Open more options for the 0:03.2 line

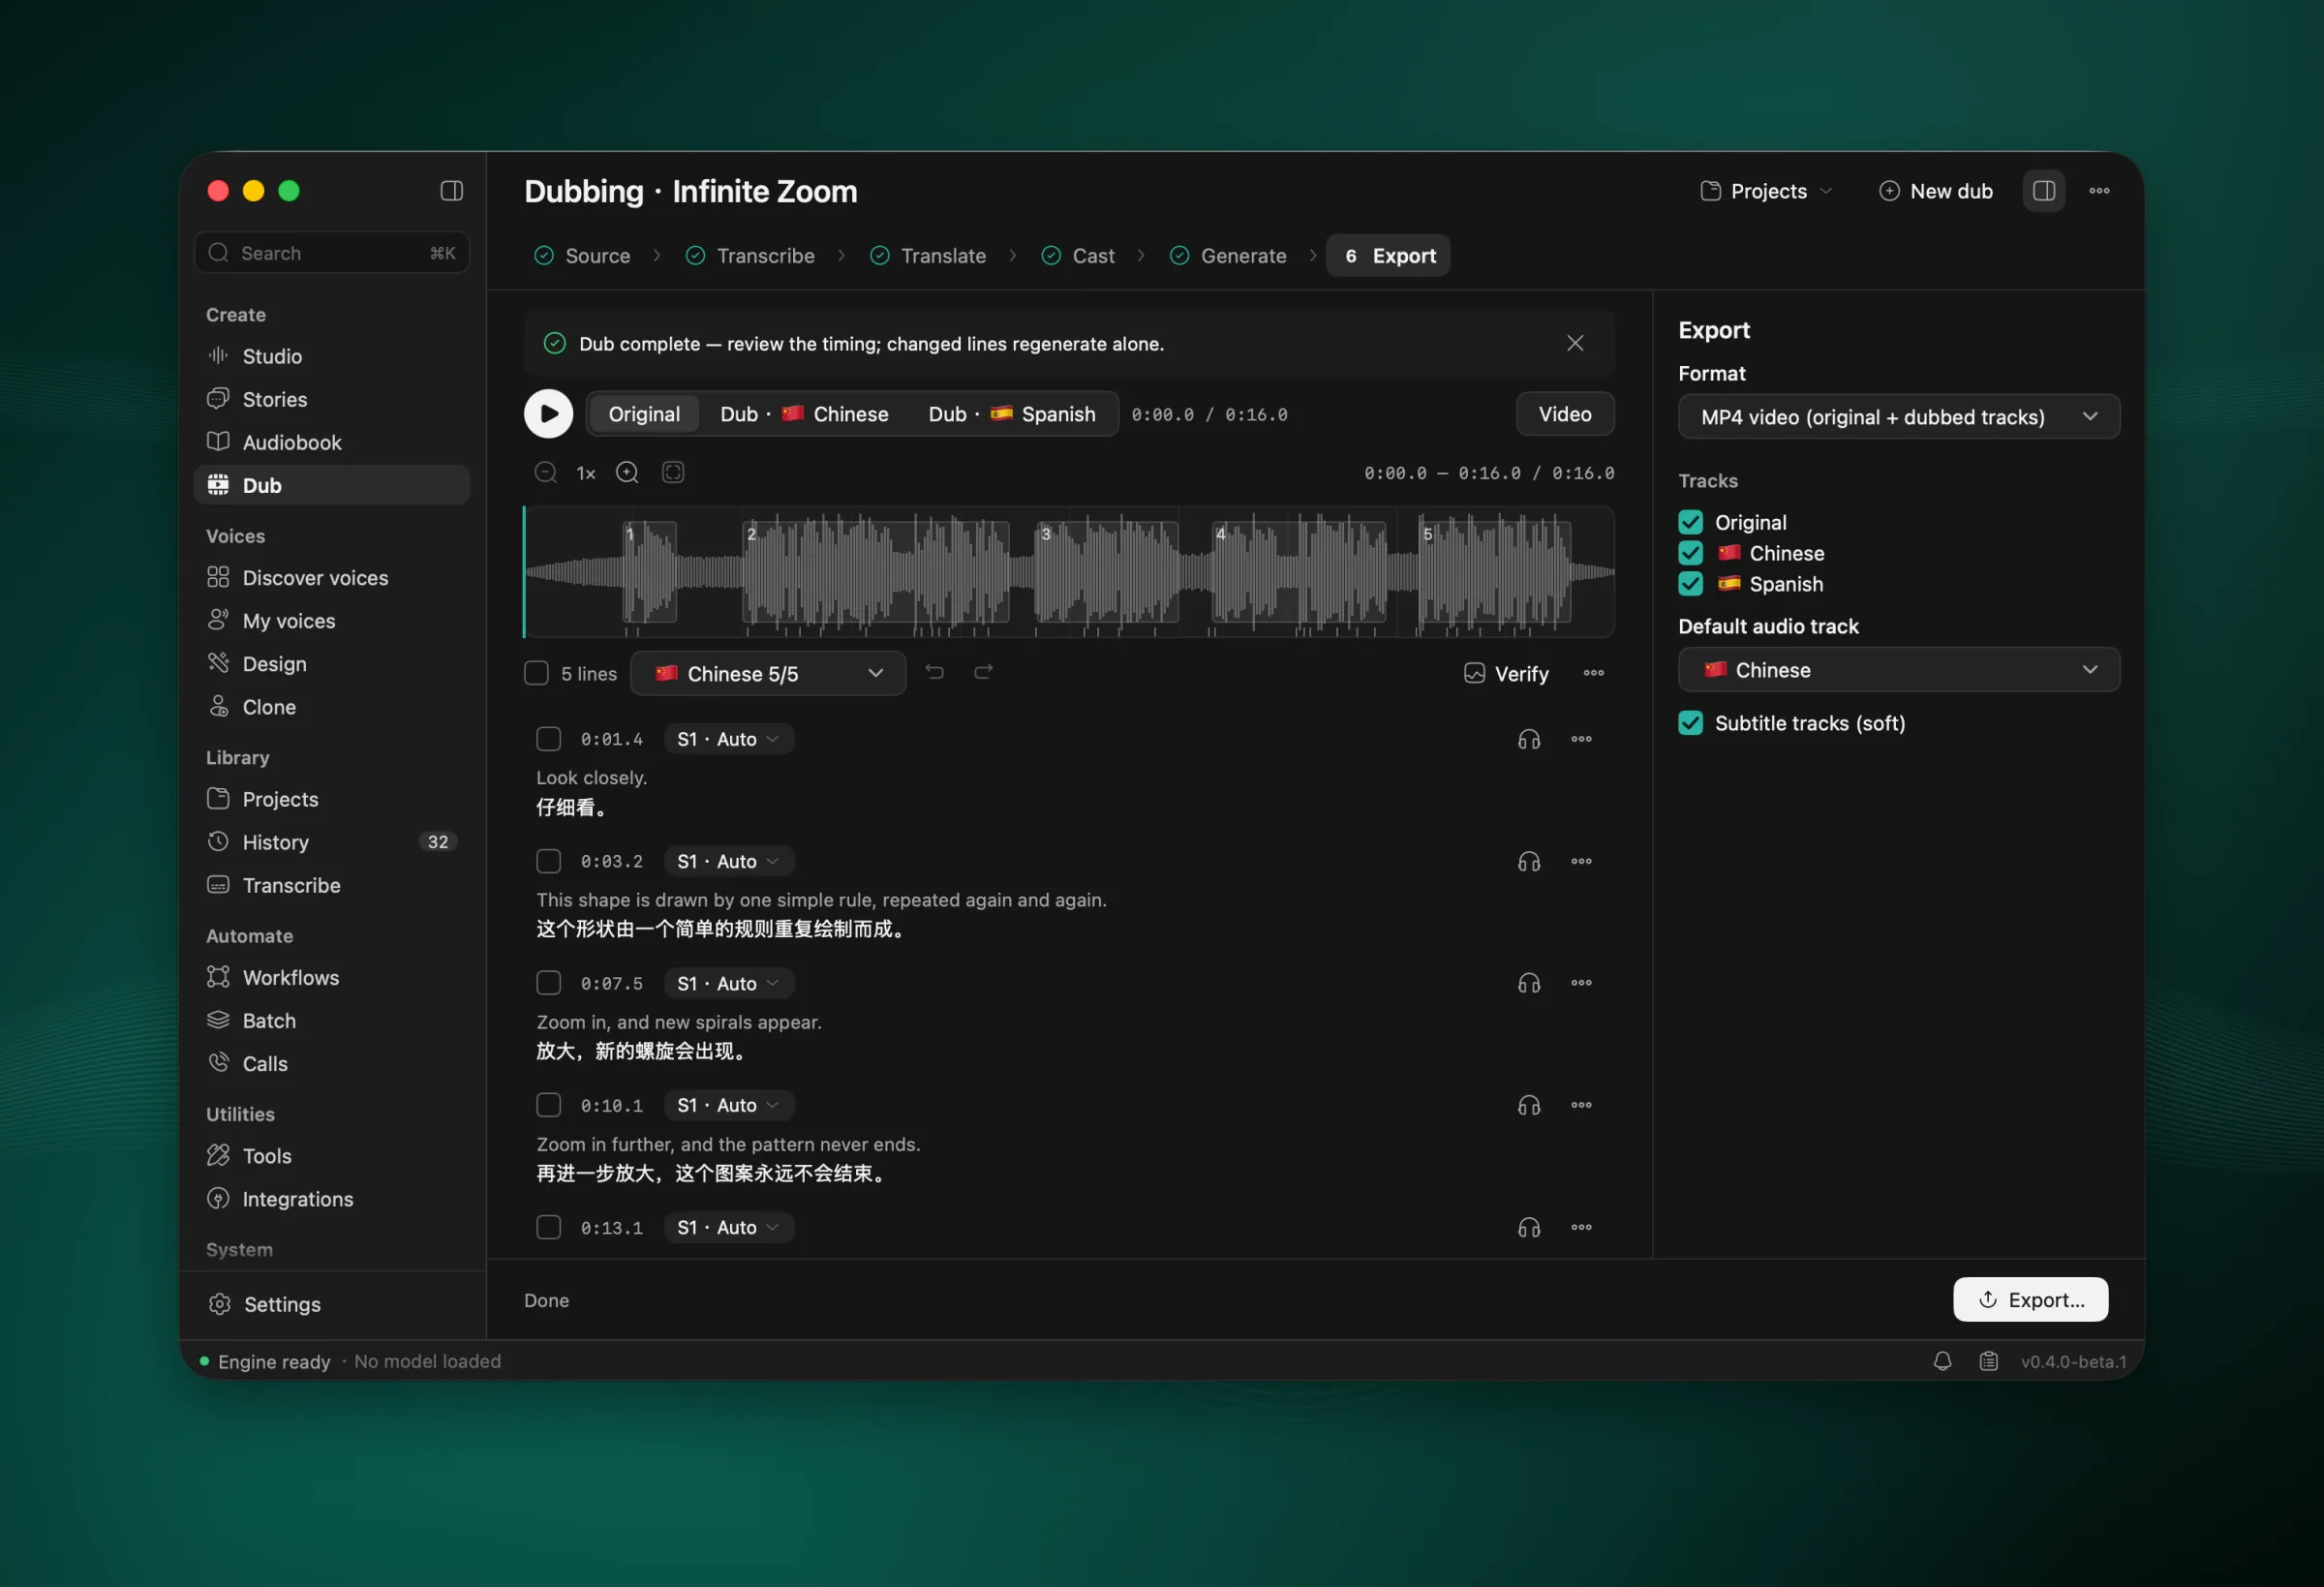point(1581,861)
